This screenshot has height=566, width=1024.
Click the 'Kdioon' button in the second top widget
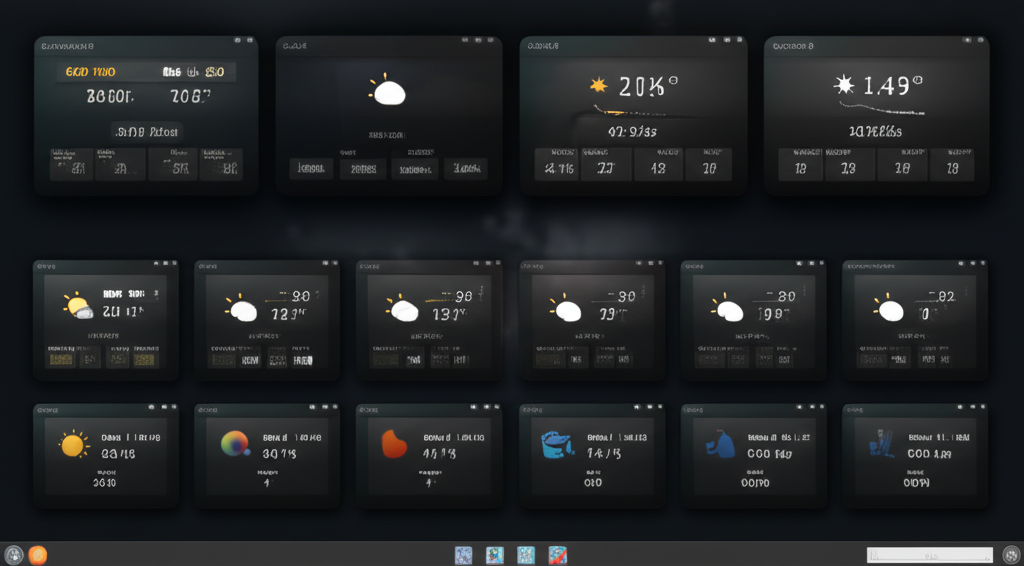(415, 169)
